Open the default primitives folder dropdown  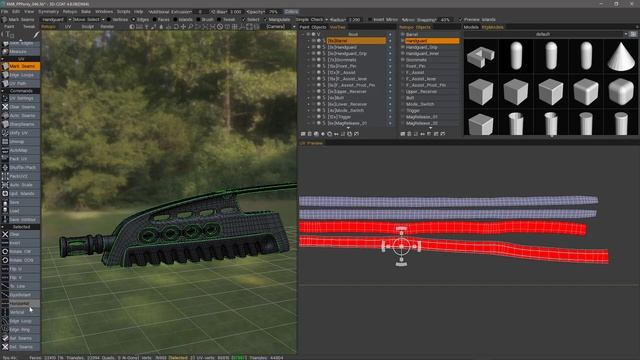546,34
